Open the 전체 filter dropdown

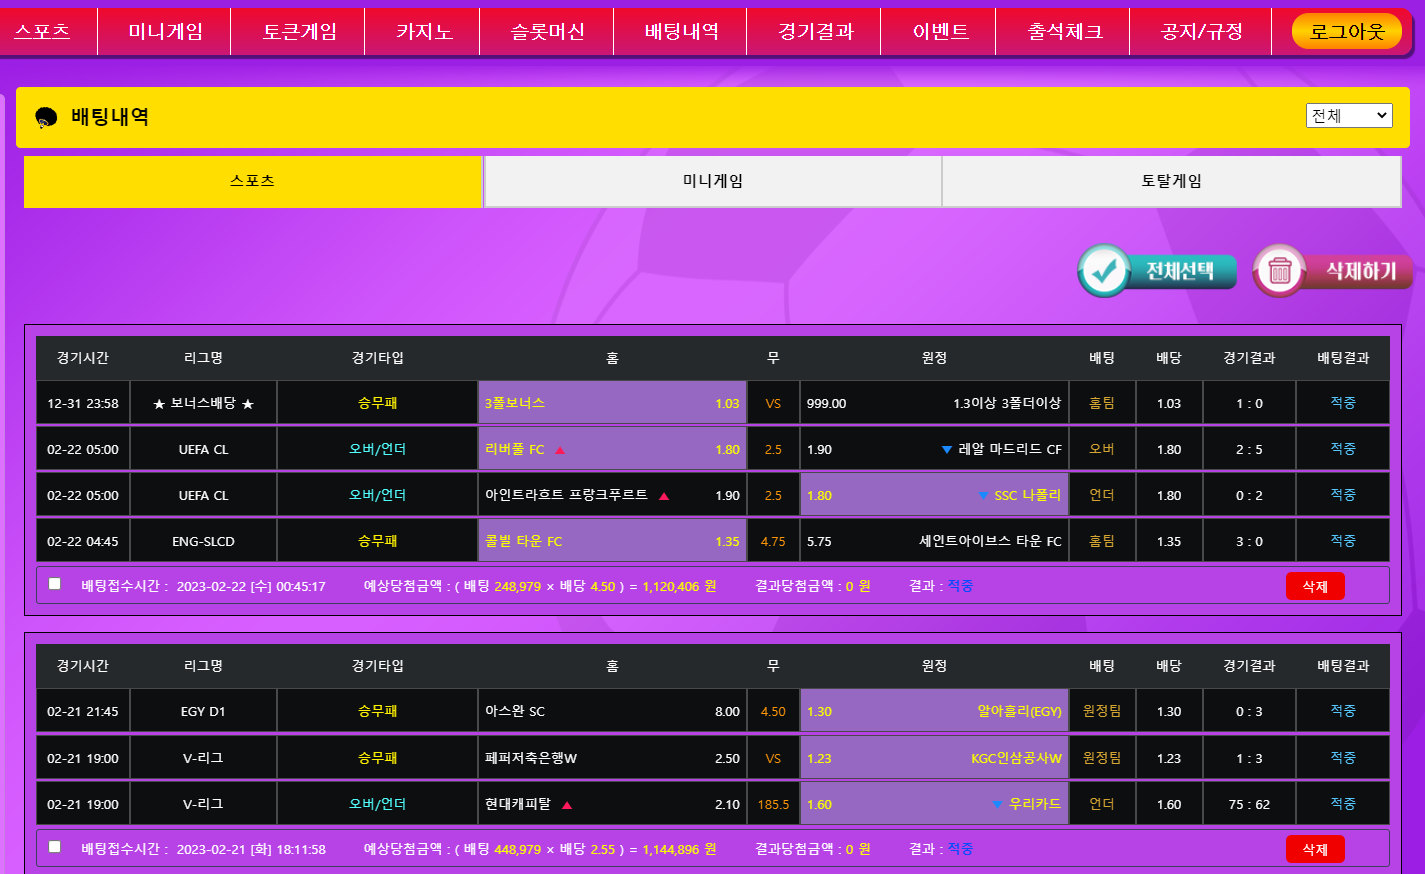(x=1348, y=116)
